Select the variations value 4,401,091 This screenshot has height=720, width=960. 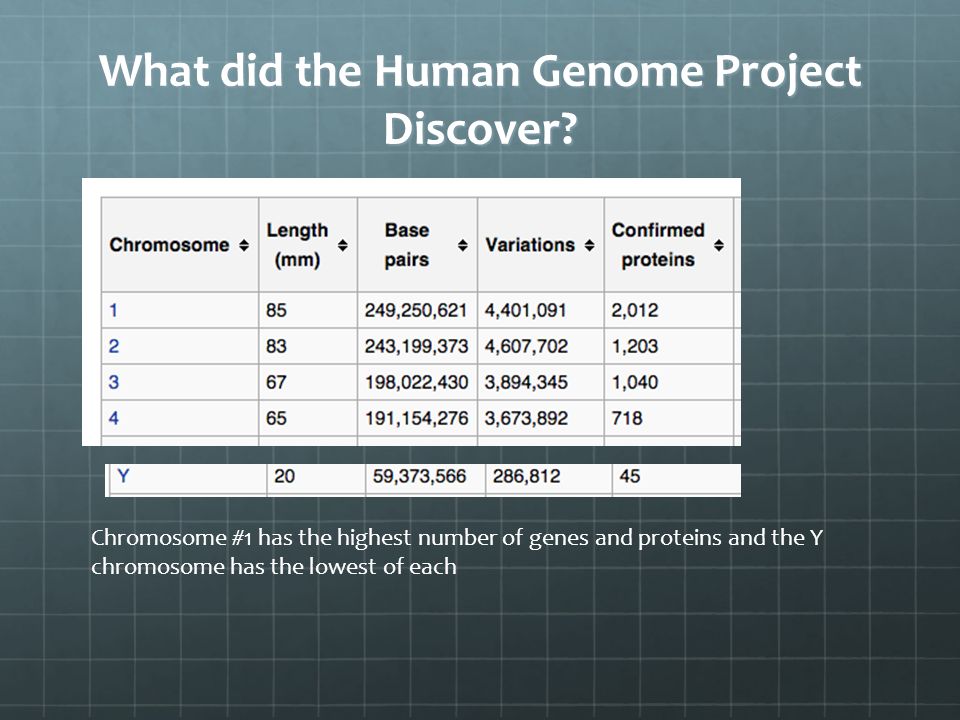coord(525,310)
